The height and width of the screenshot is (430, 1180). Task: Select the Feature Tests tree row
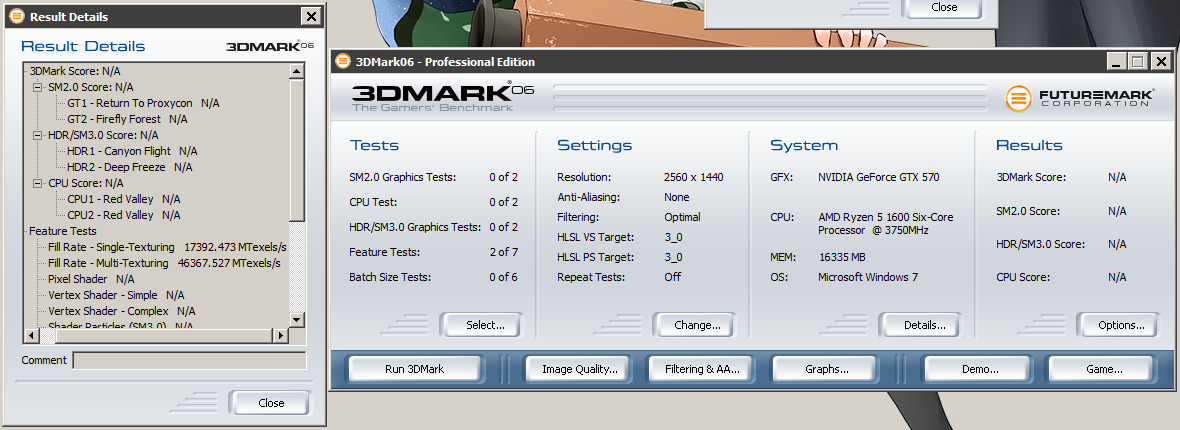click(62, 231)
